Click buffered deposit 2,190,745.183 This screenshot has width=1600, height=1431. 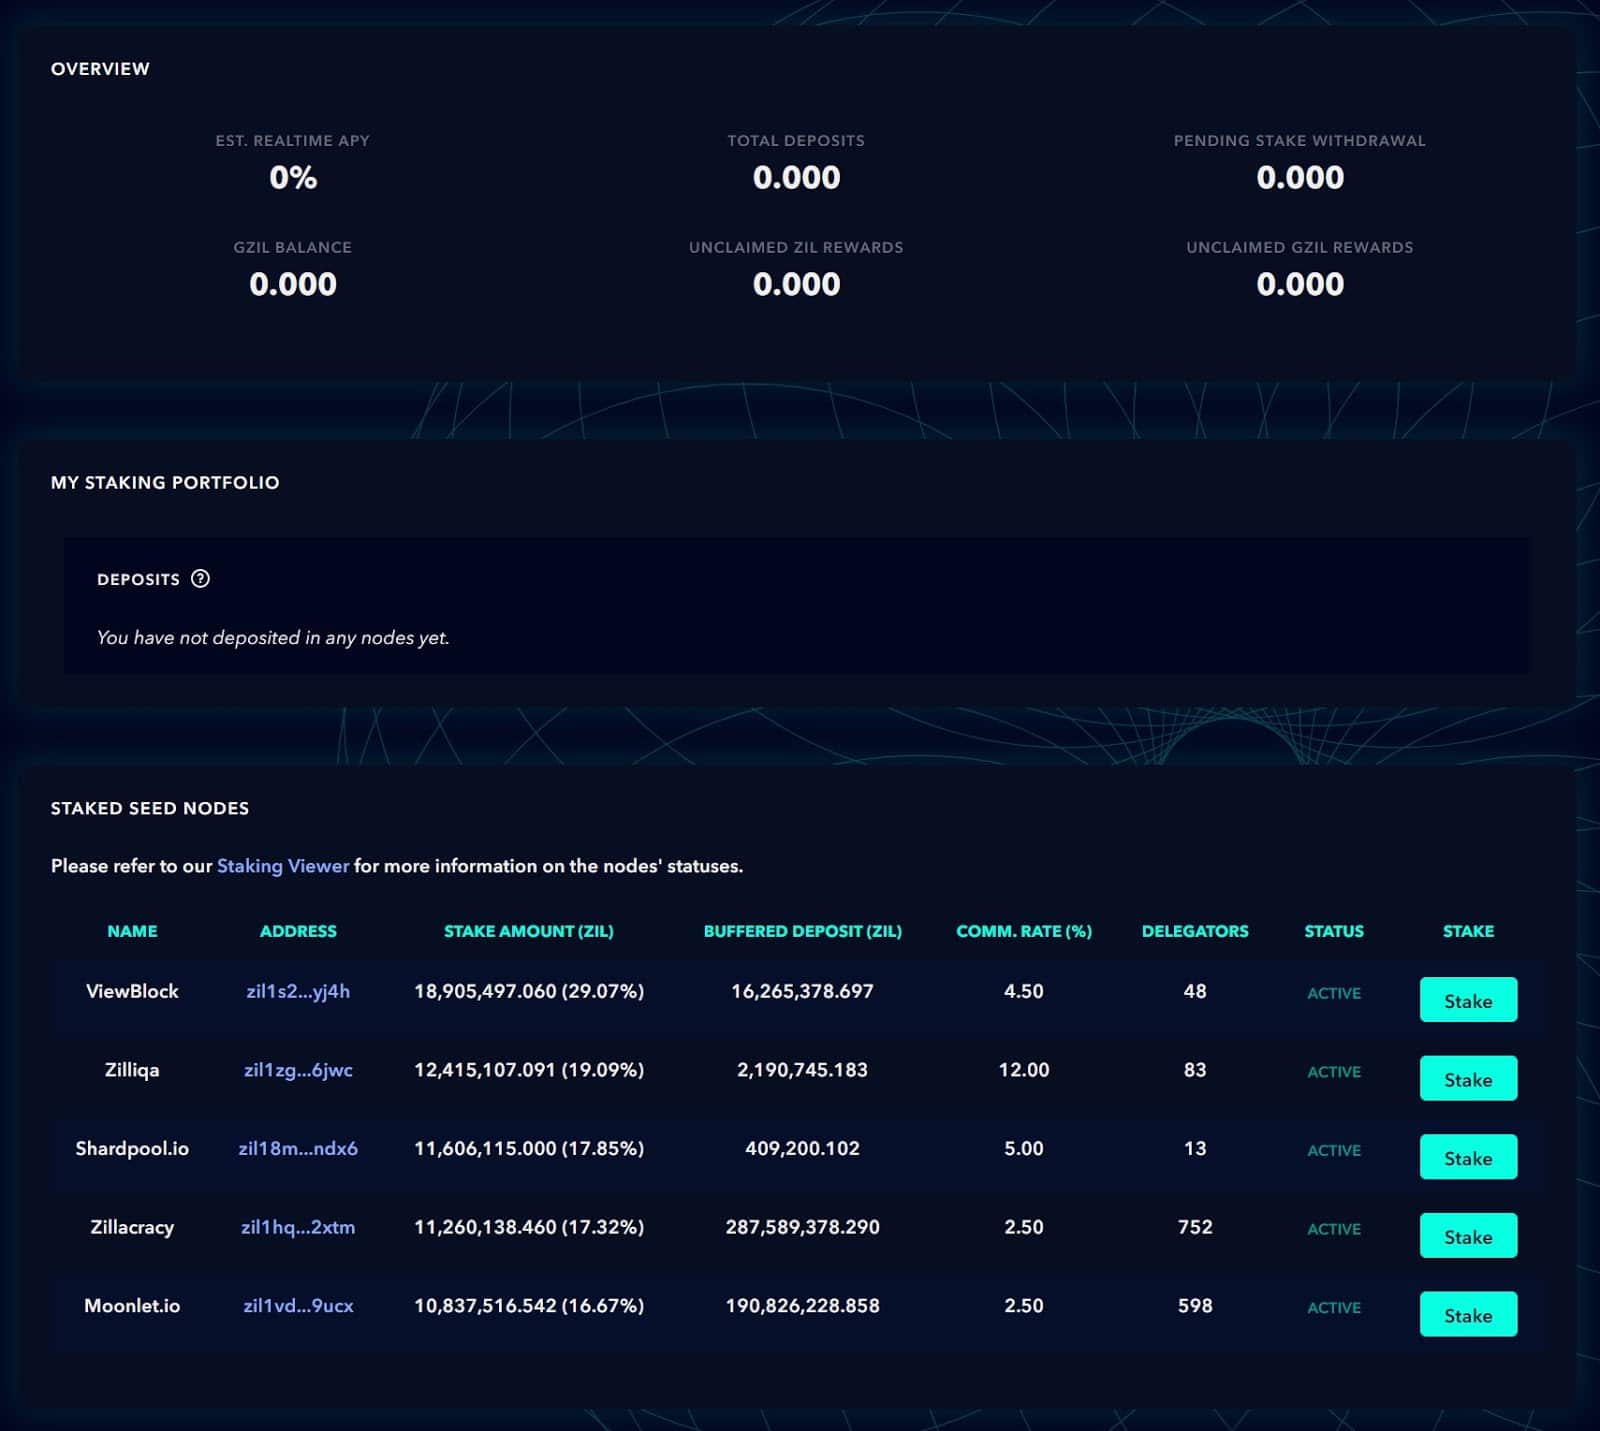click(x=802, y=1070)
